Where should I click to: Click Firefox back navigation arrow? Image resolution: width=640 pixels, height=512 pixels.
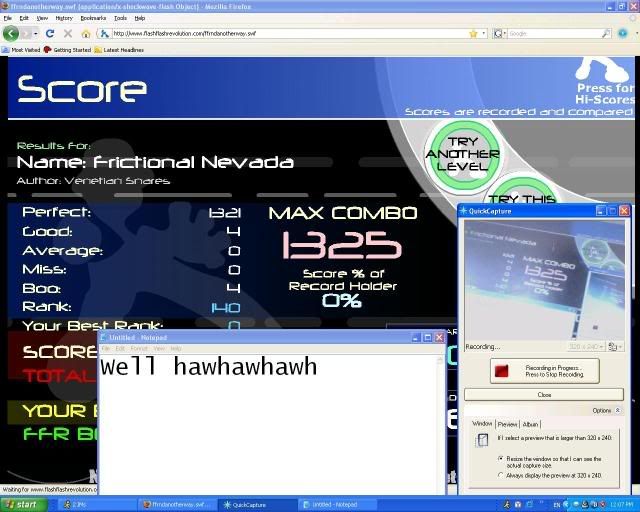(12, 33)
